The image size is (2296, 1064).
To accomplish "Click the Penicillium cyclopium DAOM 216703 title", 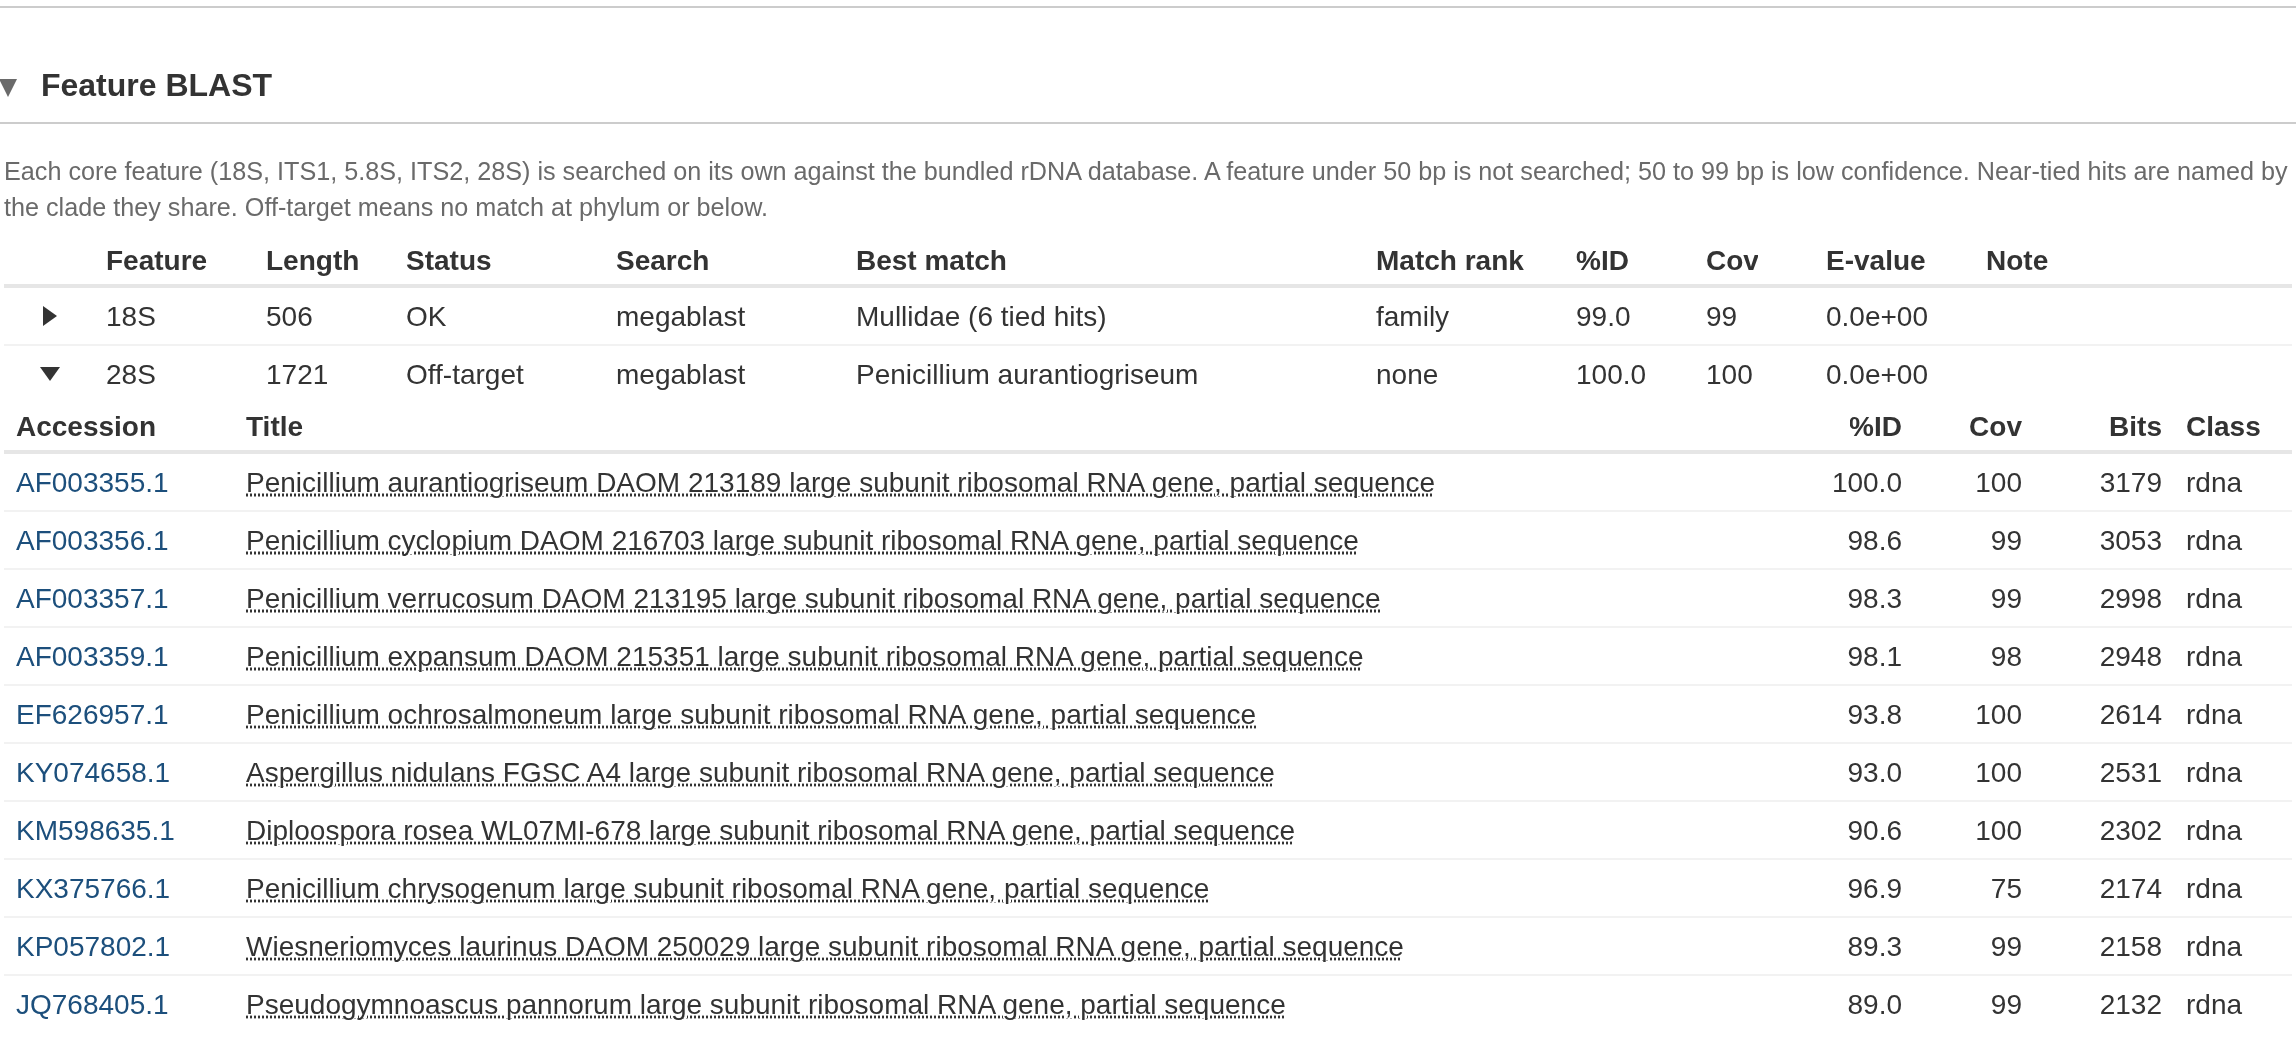I will pyautogui.click(x=802, y=541).
